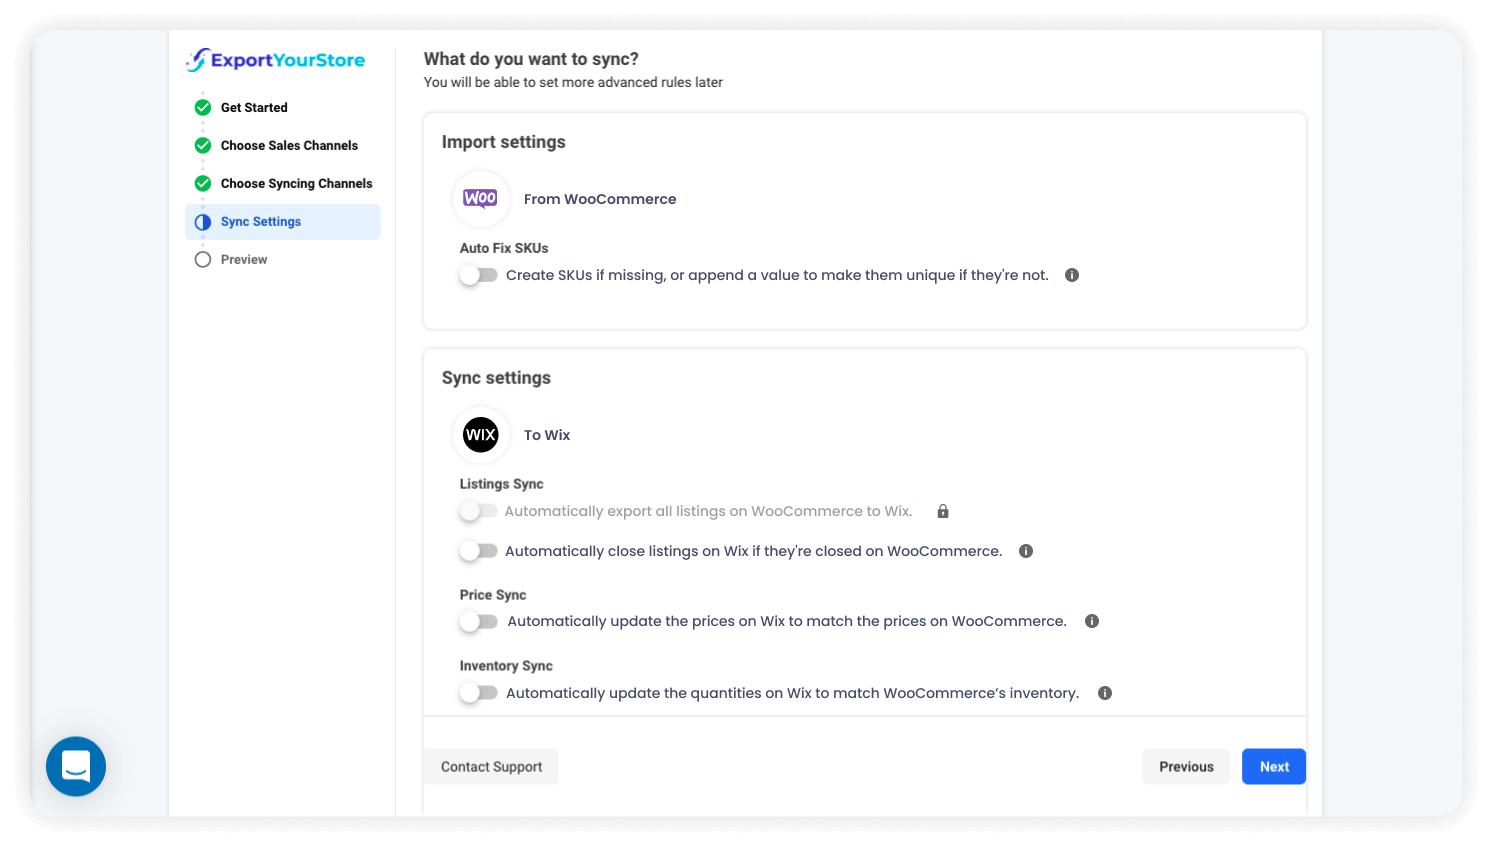The image size is (1492, 847).
Task: Click the WooCommerce icon in Import settings
Action: [481, 199]
